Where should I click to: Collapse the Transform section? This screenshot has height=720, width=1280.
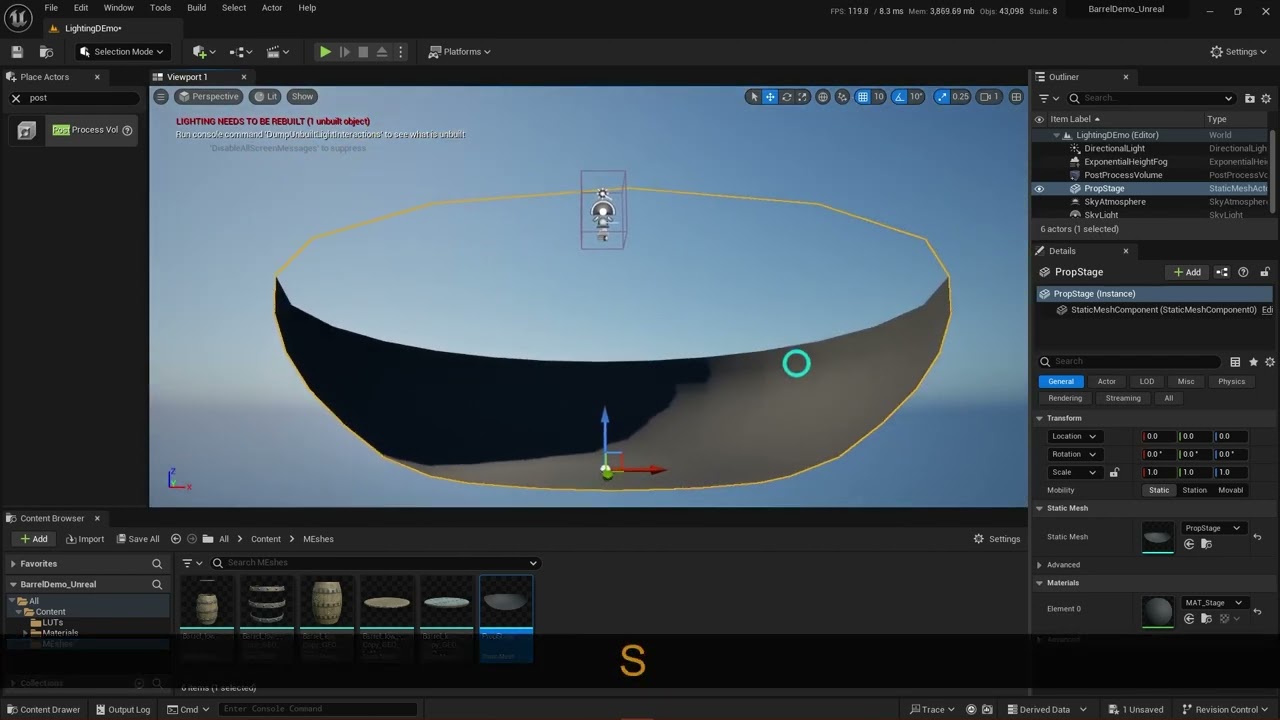(x=1039, y=418)
